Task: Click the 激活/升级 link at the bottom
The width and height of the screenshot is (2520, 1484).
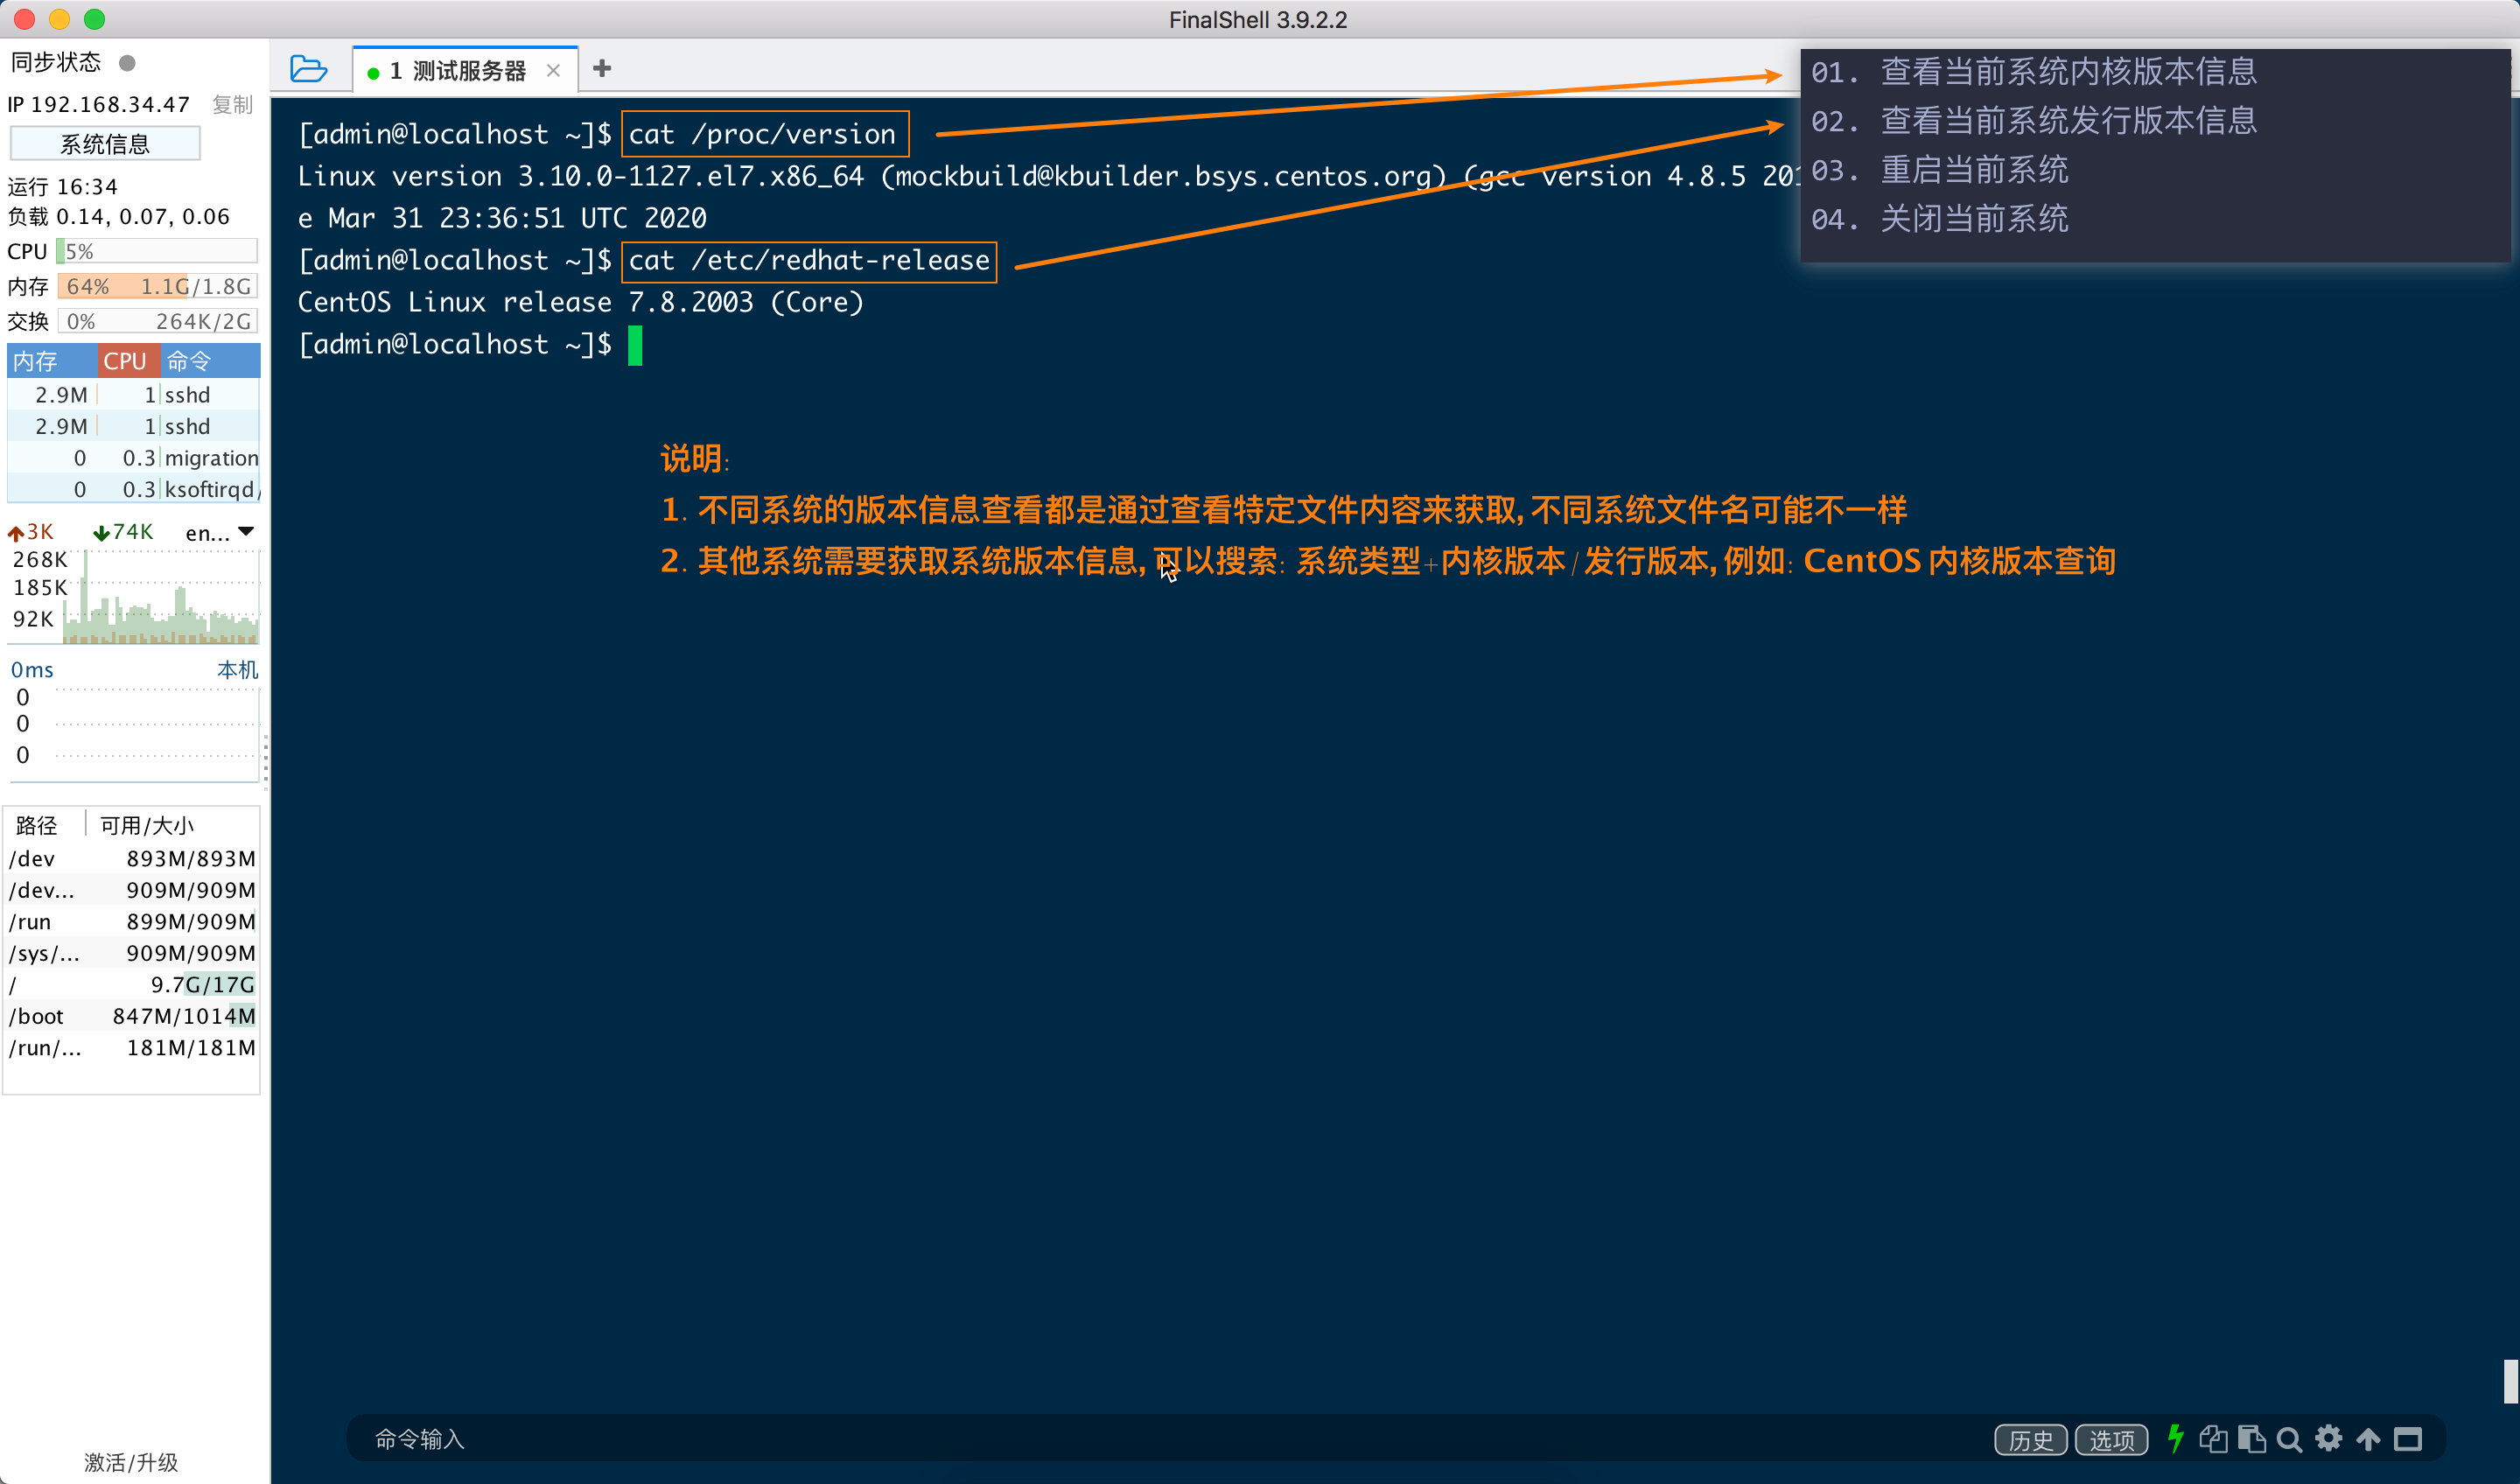Action: pyautogui.click(x=131, y=1462)
